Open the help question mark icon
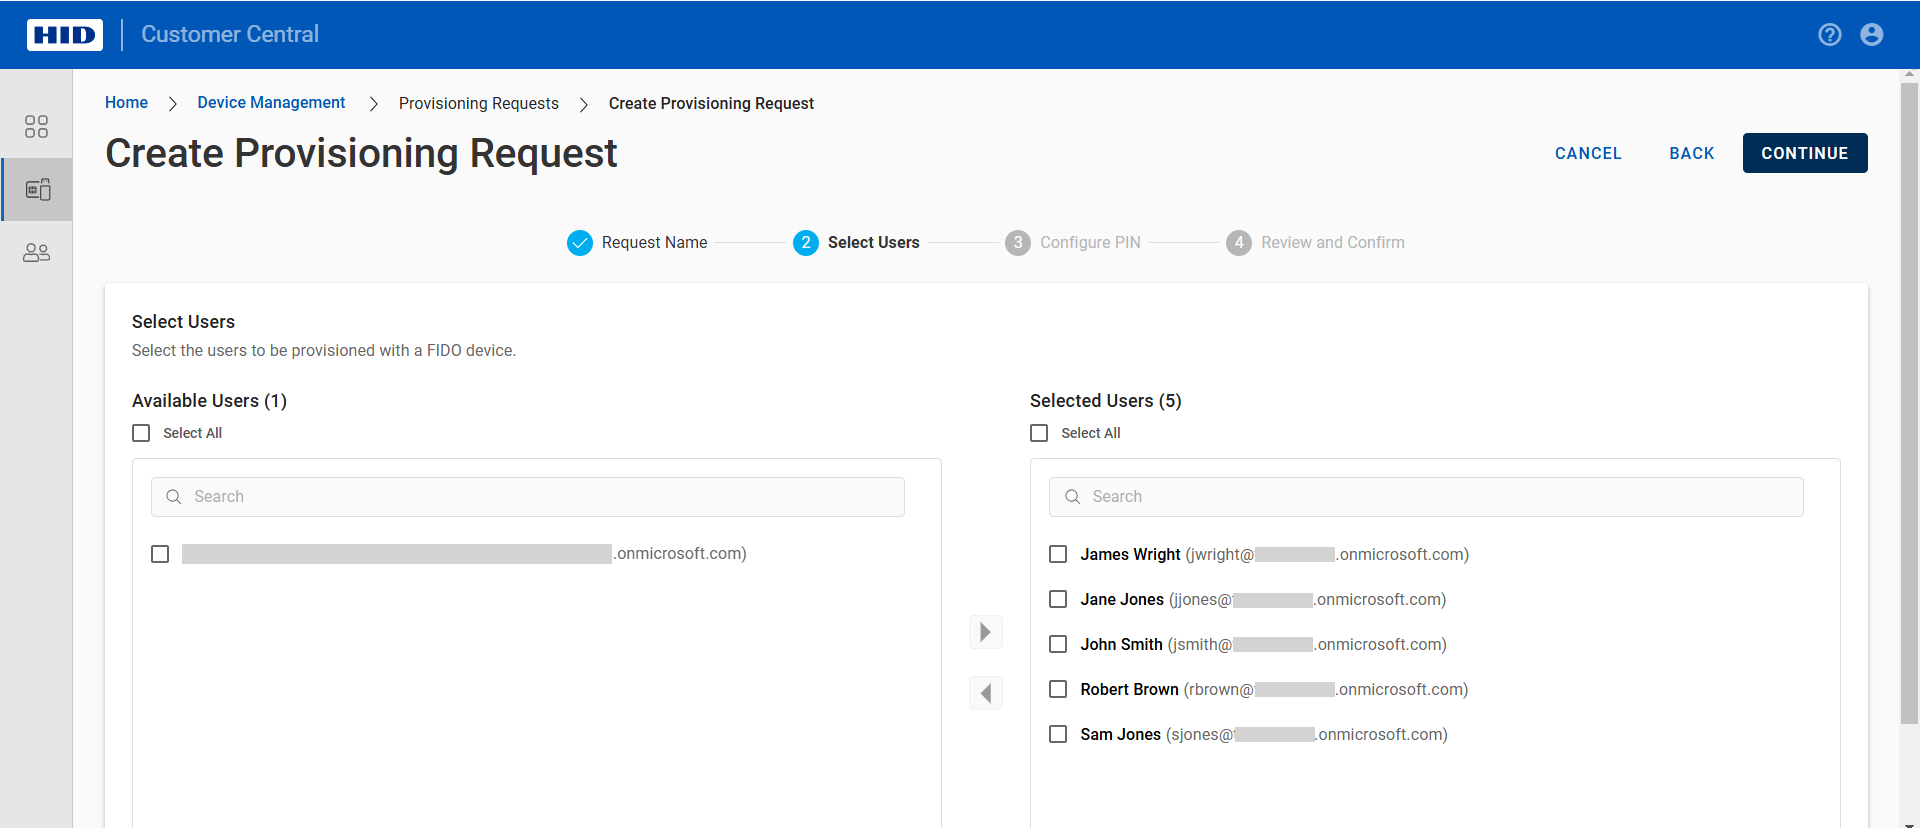1920x828 pixels. pos(1829,35)
